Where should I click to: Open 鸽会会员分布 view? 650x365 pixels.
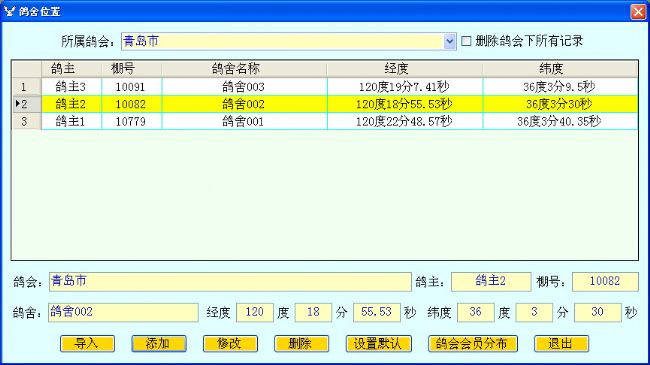tap(473, 343)
